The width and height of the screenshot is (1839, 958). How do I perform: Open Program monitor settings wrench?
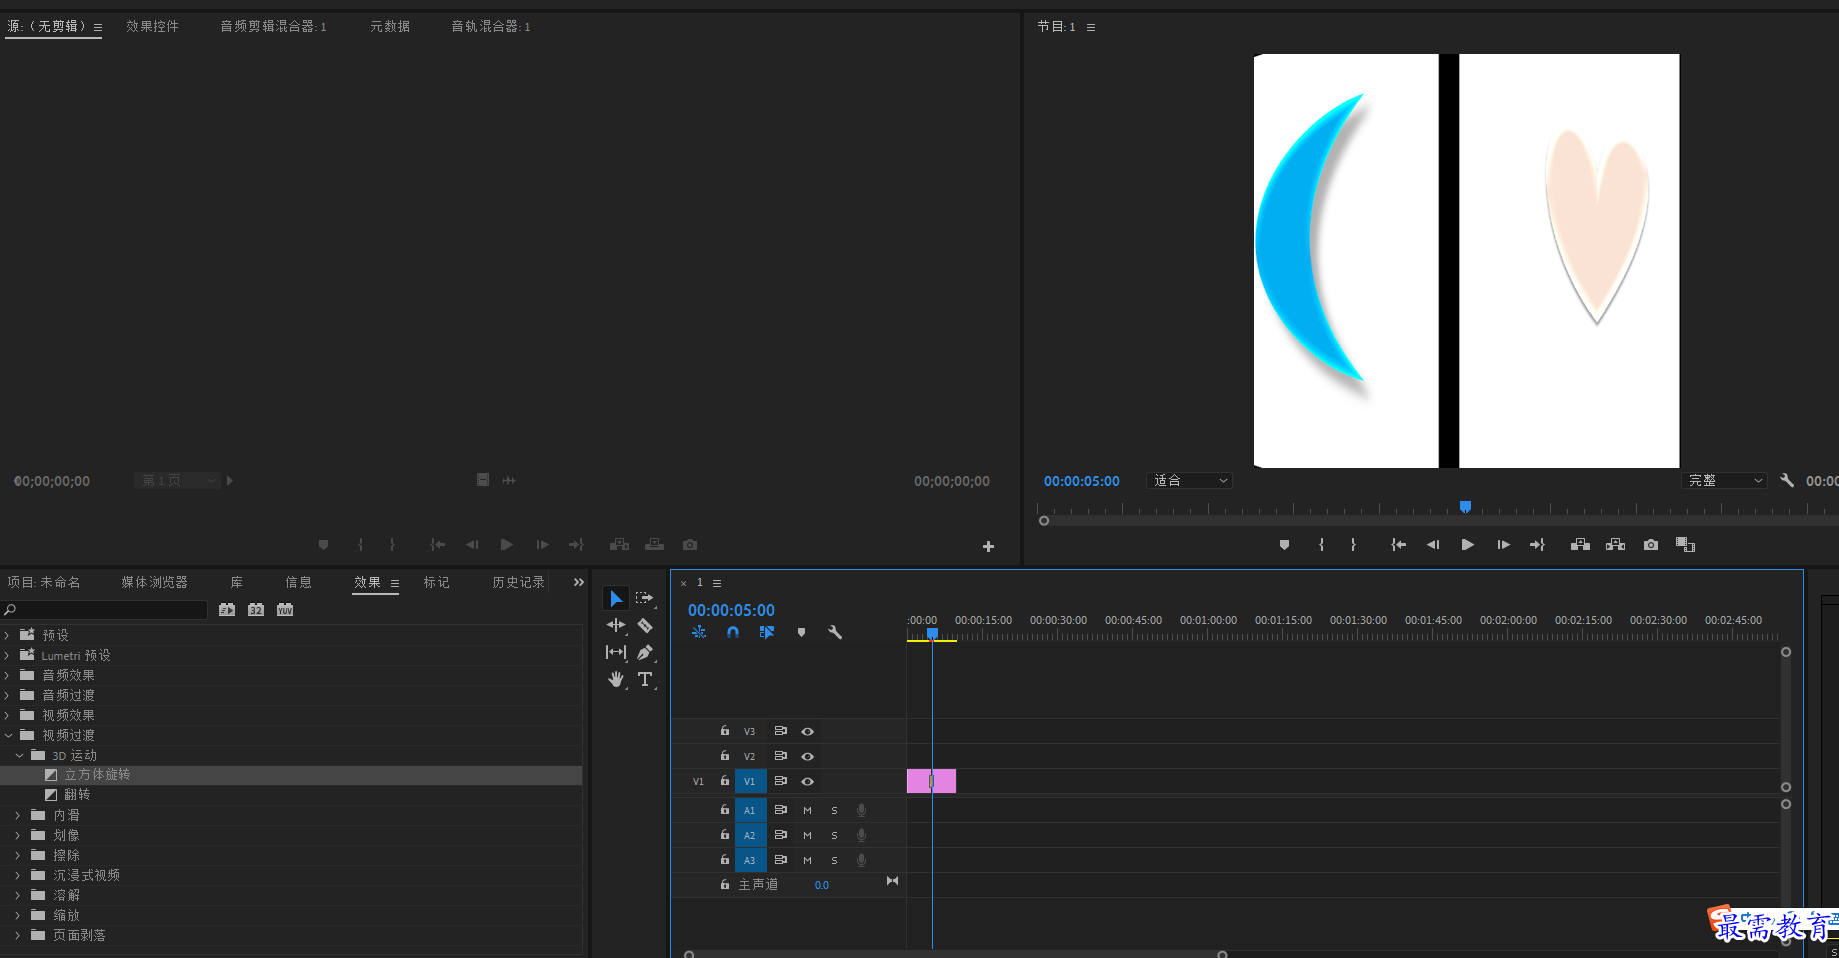click(1787, 480)
